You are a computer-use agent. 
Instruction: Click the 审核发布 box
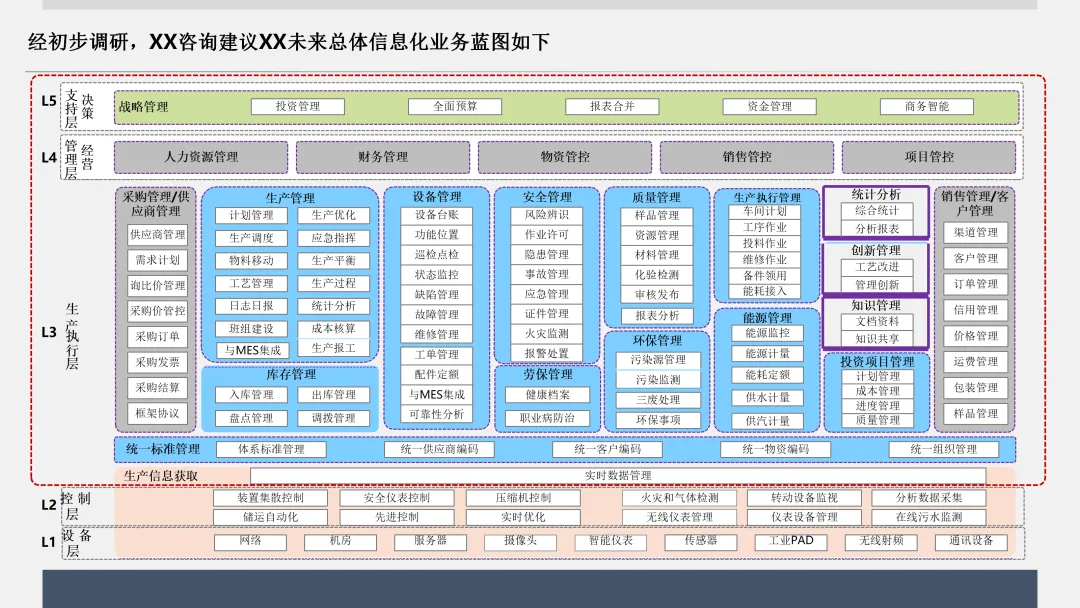point(657,295)
